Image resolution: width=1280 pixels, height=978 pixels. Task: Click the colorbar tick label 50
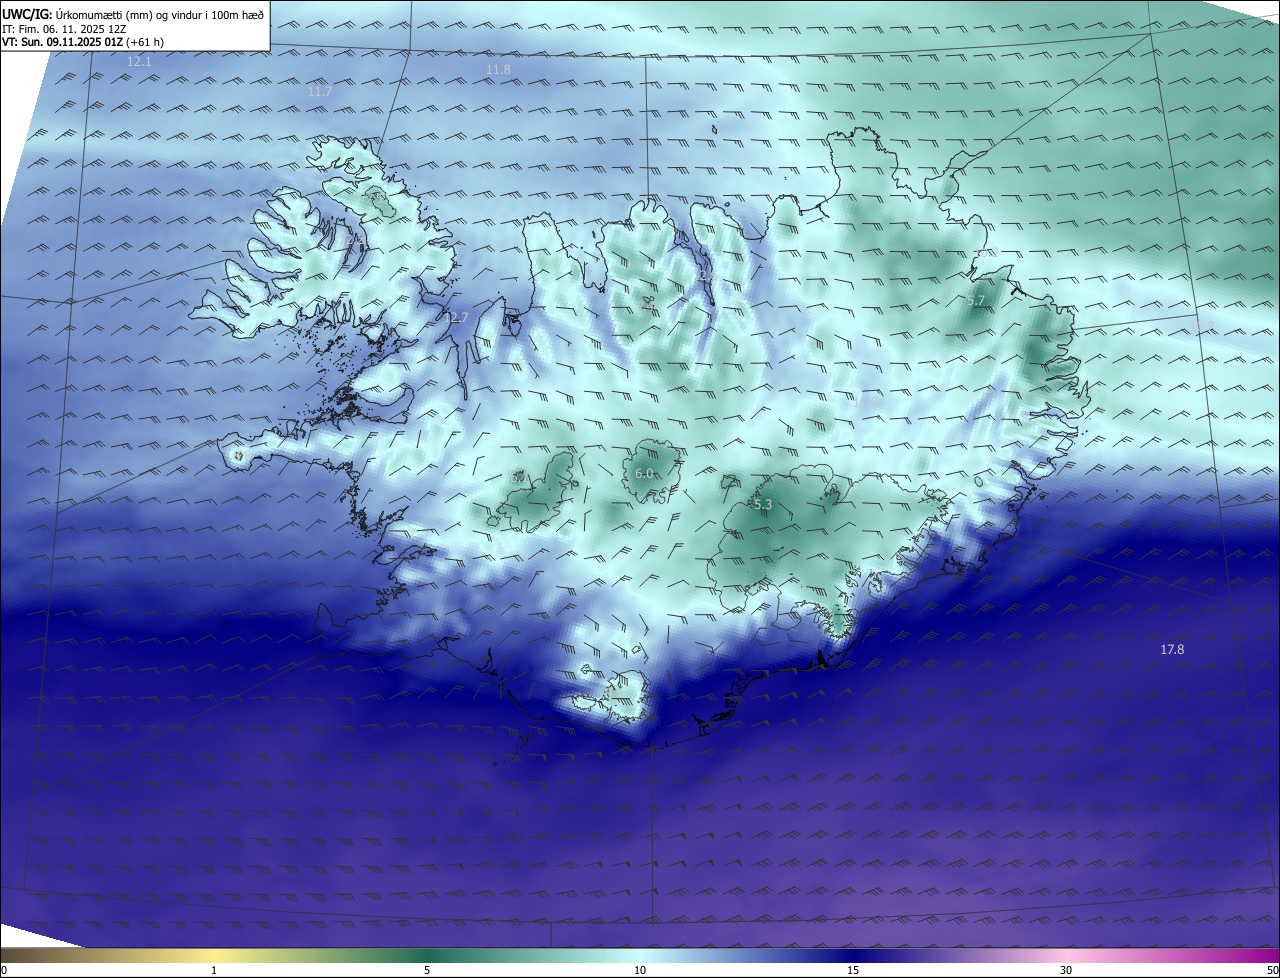coord(1273,971)
